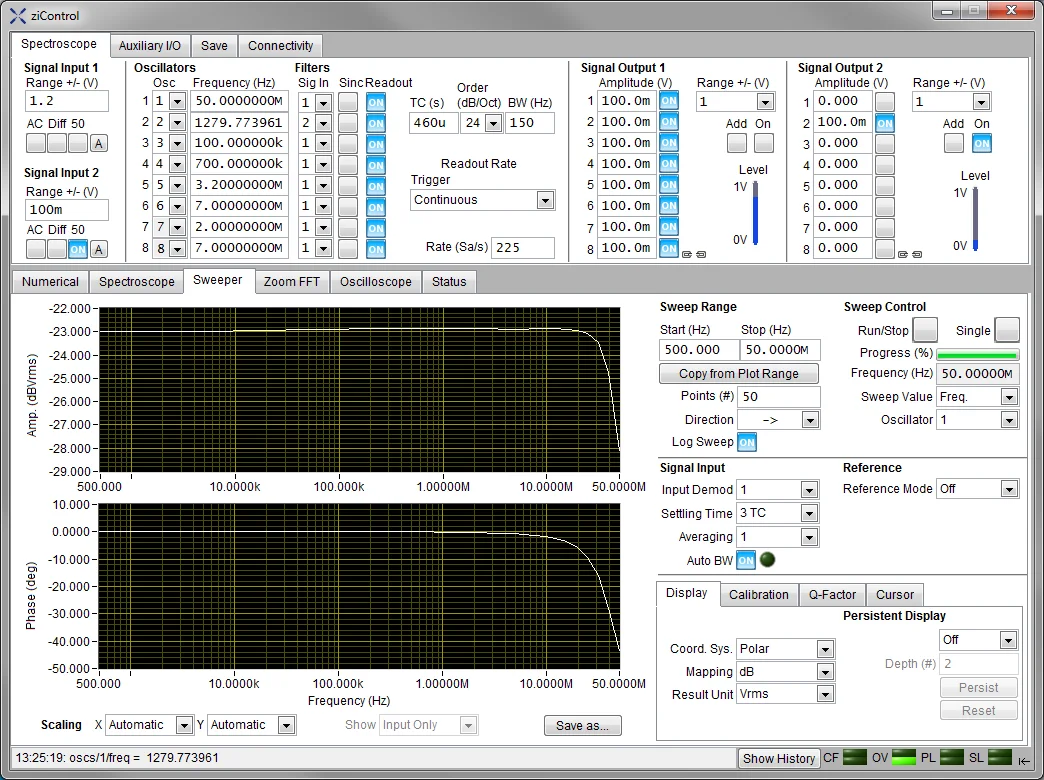Open X Scaling Automatic dropdown
This screenshot has width=1044, height=780.
pos(184,725)
